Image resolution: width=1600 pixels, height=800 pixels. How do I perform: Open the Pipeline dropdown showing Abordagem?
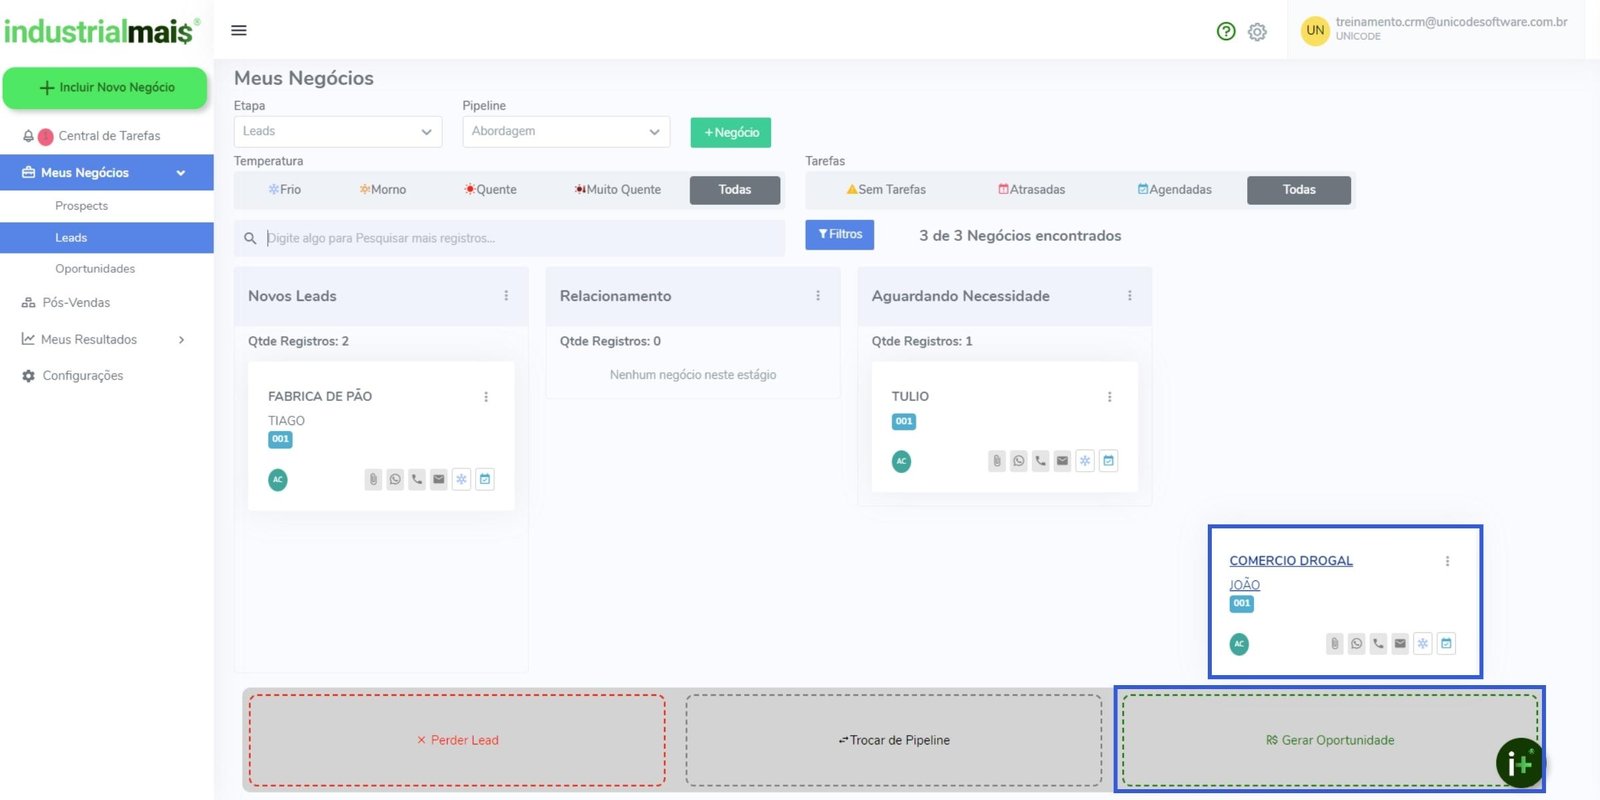tap(565, 132)
